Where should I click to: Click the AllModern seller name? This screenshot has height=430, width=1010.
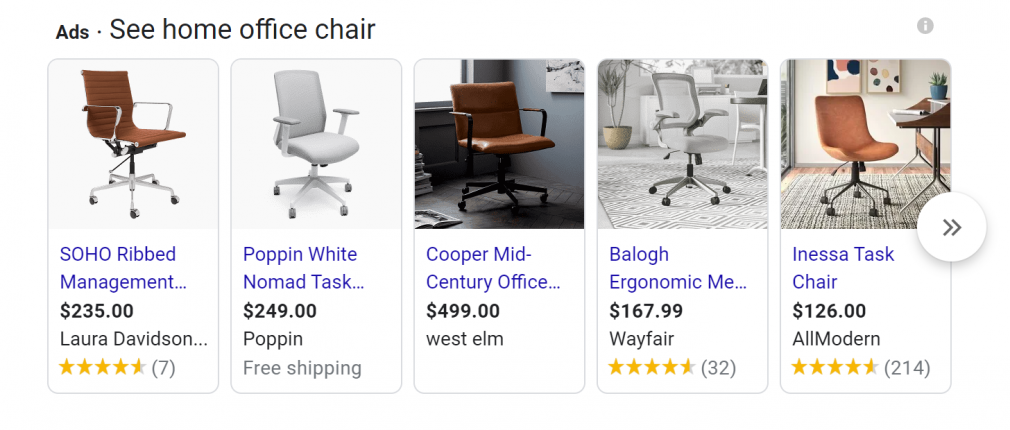point(836,339)
